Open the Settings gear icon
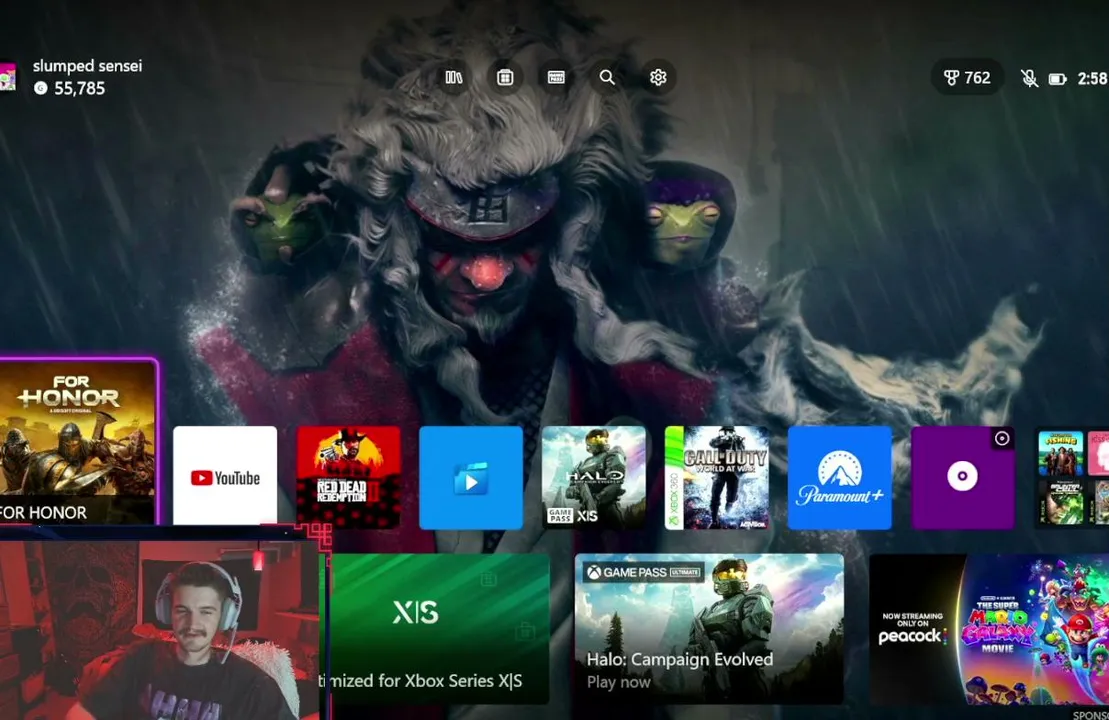This screenshot has width=1109, height=720. tap(658, 77)
